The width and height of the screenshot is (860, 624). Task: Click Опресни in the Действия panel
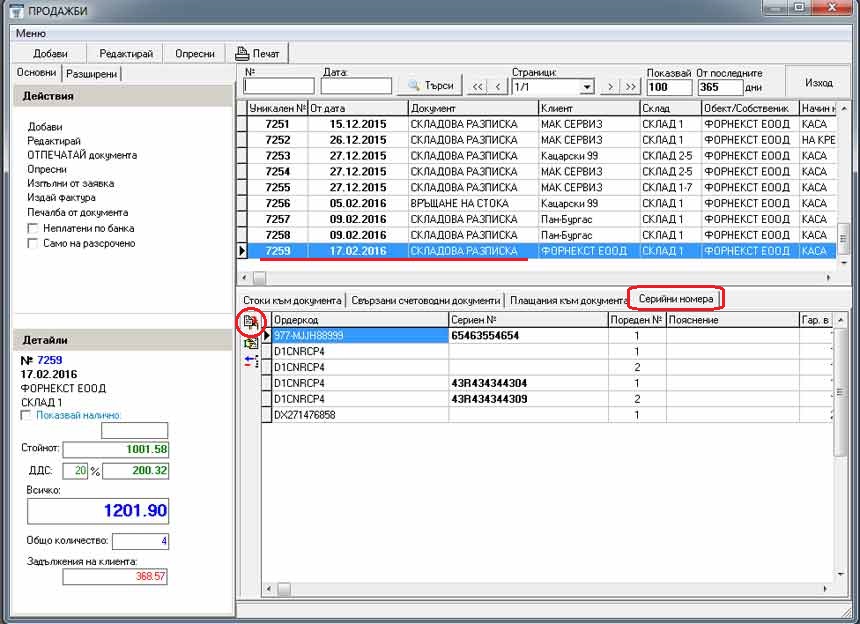47,169
